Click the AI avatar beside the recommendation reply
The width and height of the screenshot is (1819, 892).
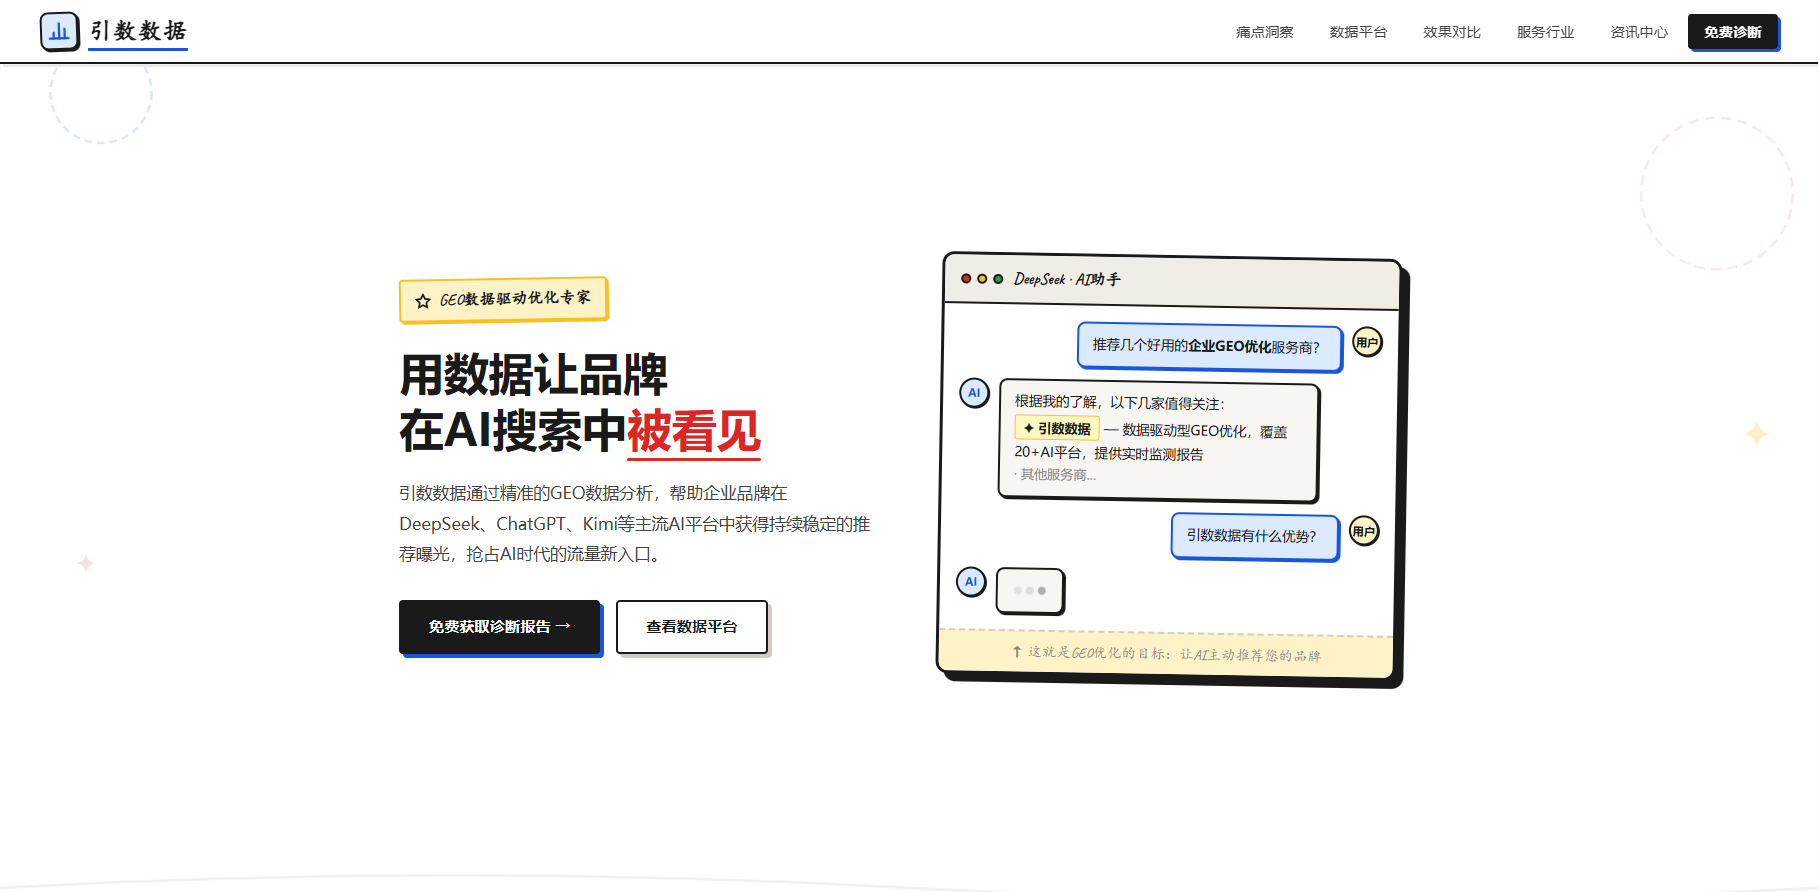click(x=974, y=393)
